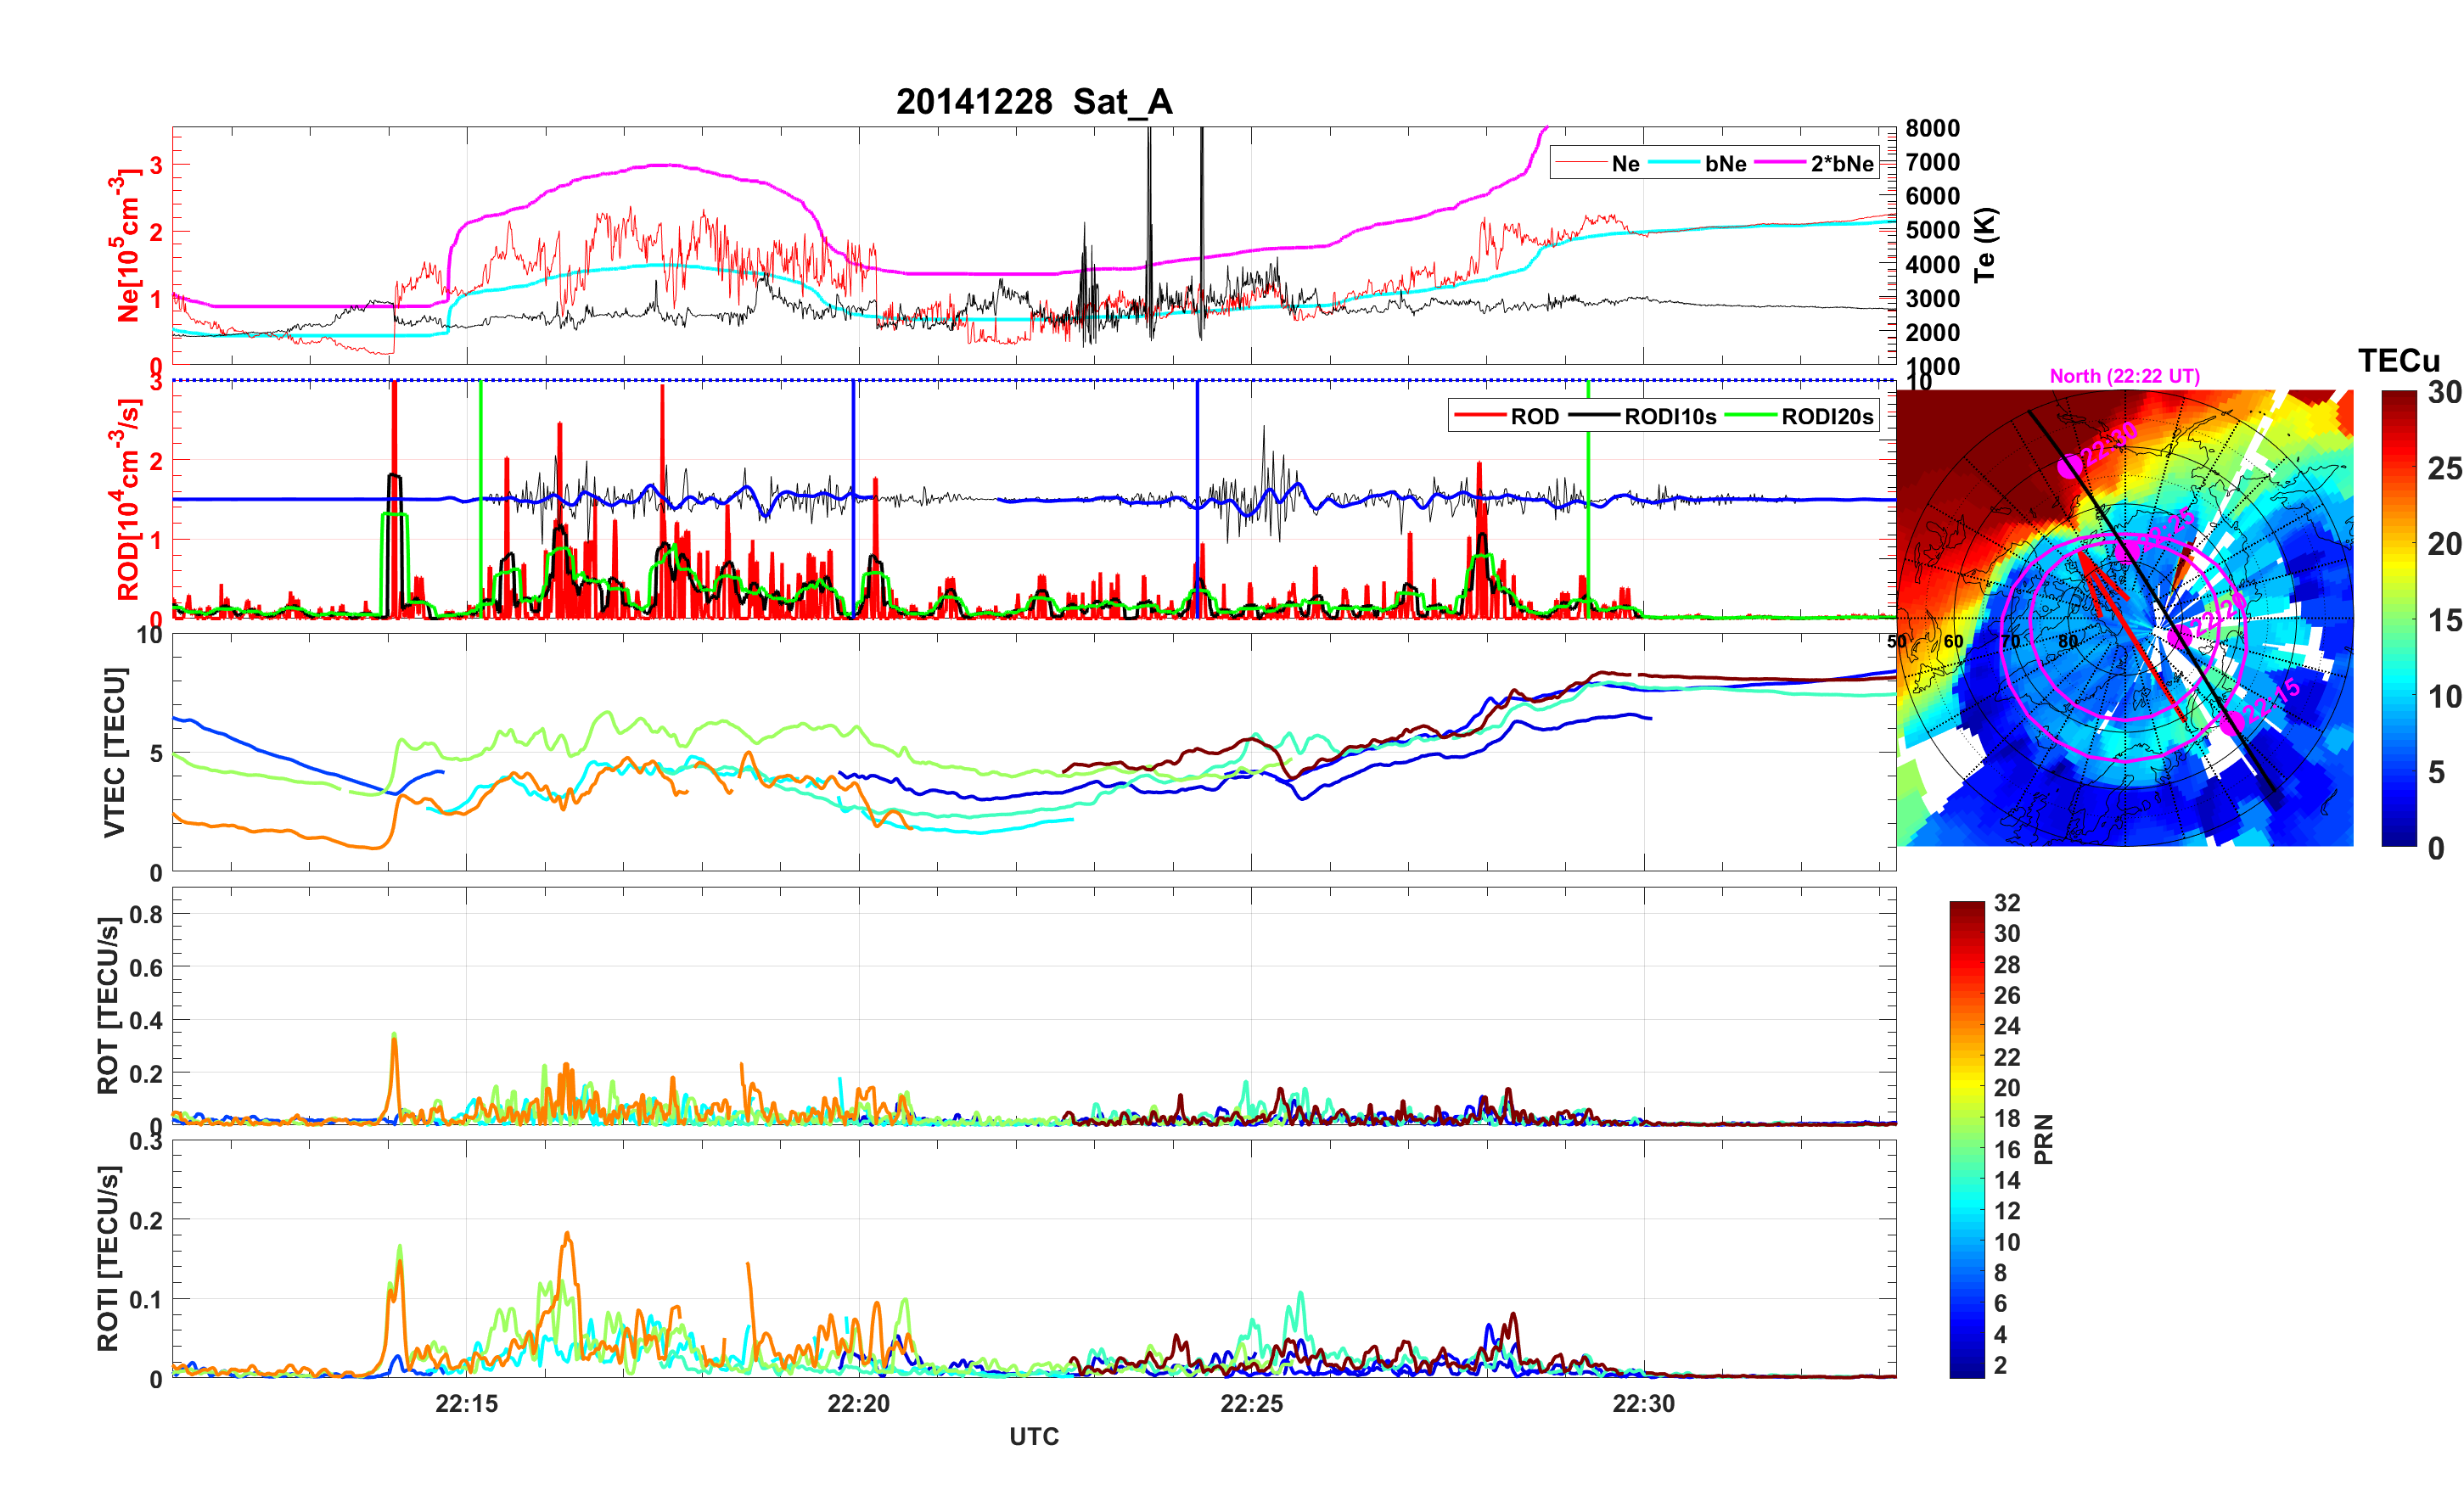Click the magenta 22:30 marker on polar map

coord(2069,467)
